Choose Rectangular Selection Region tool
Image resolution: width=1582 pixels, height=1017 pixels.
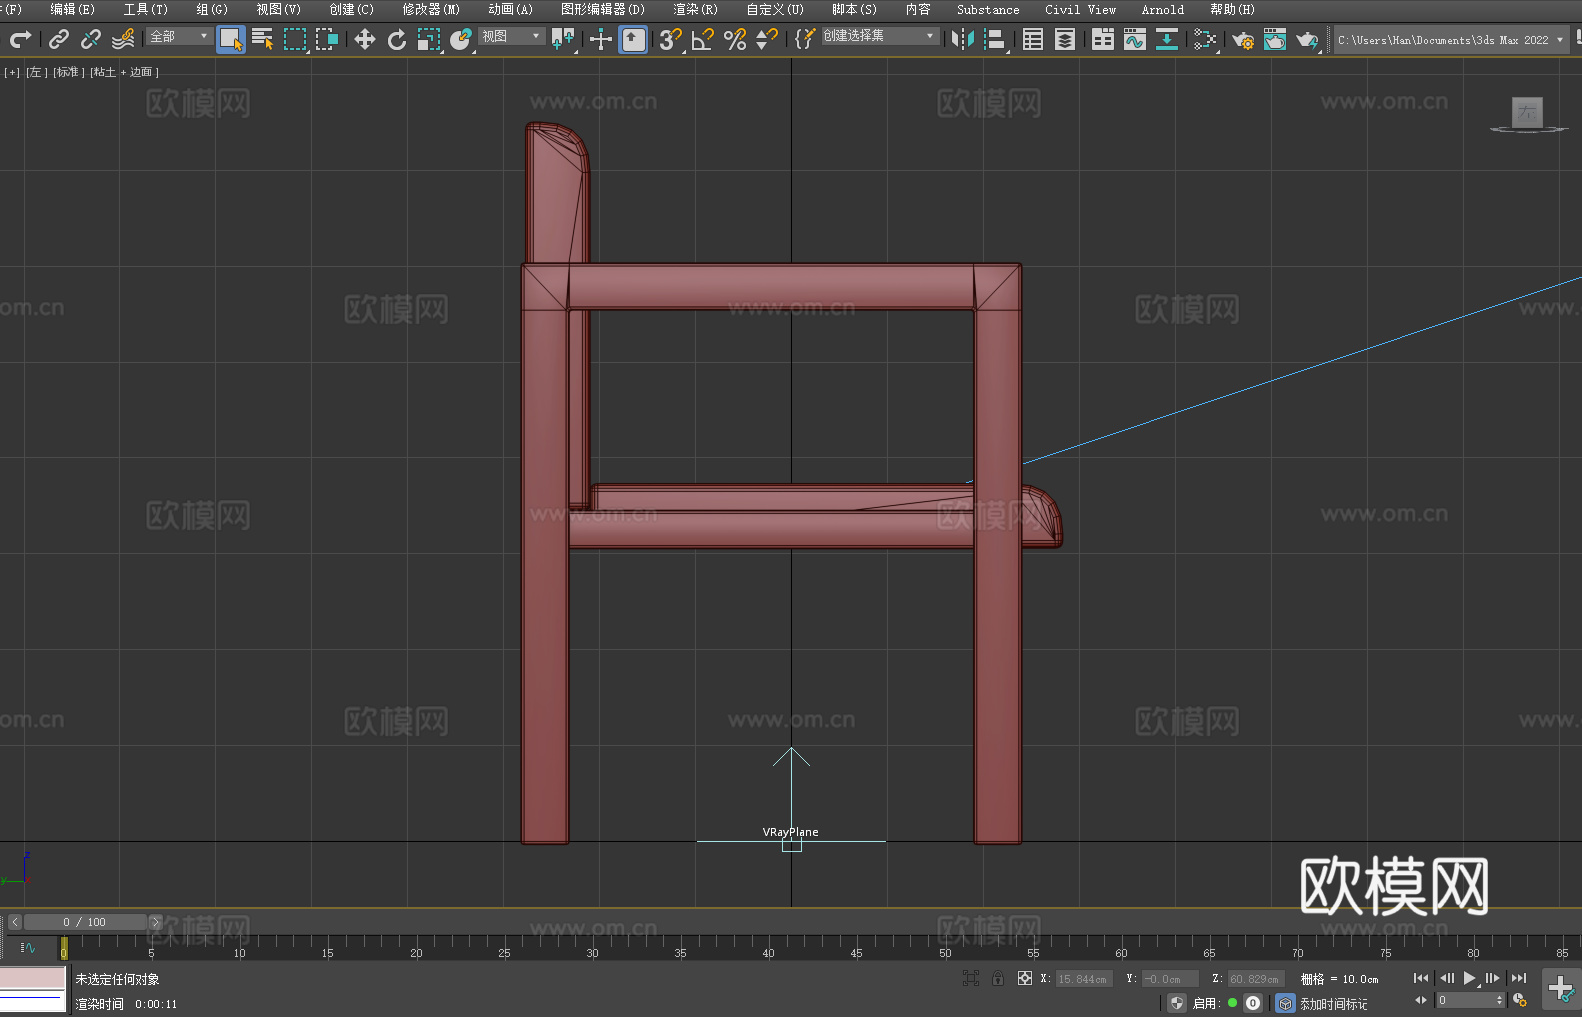coord(295,39)
